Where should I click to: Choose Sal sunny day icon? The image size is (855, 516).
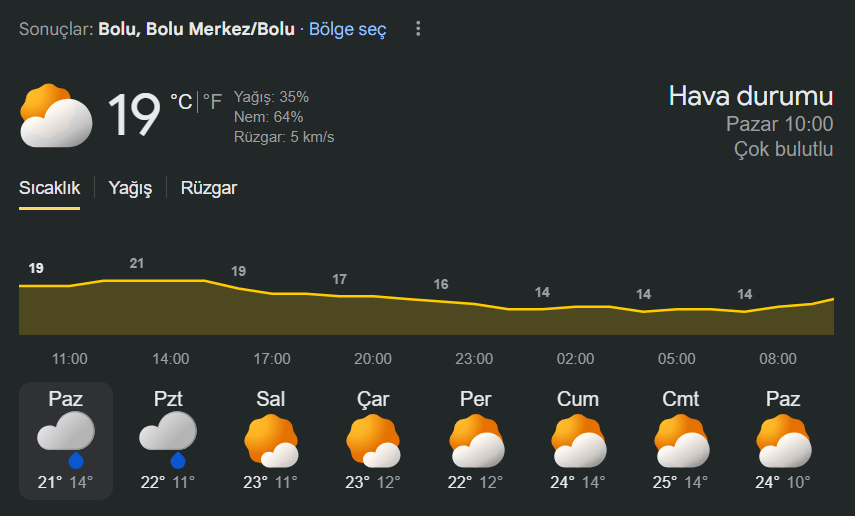pyautogui.click(x=271, y=441)
